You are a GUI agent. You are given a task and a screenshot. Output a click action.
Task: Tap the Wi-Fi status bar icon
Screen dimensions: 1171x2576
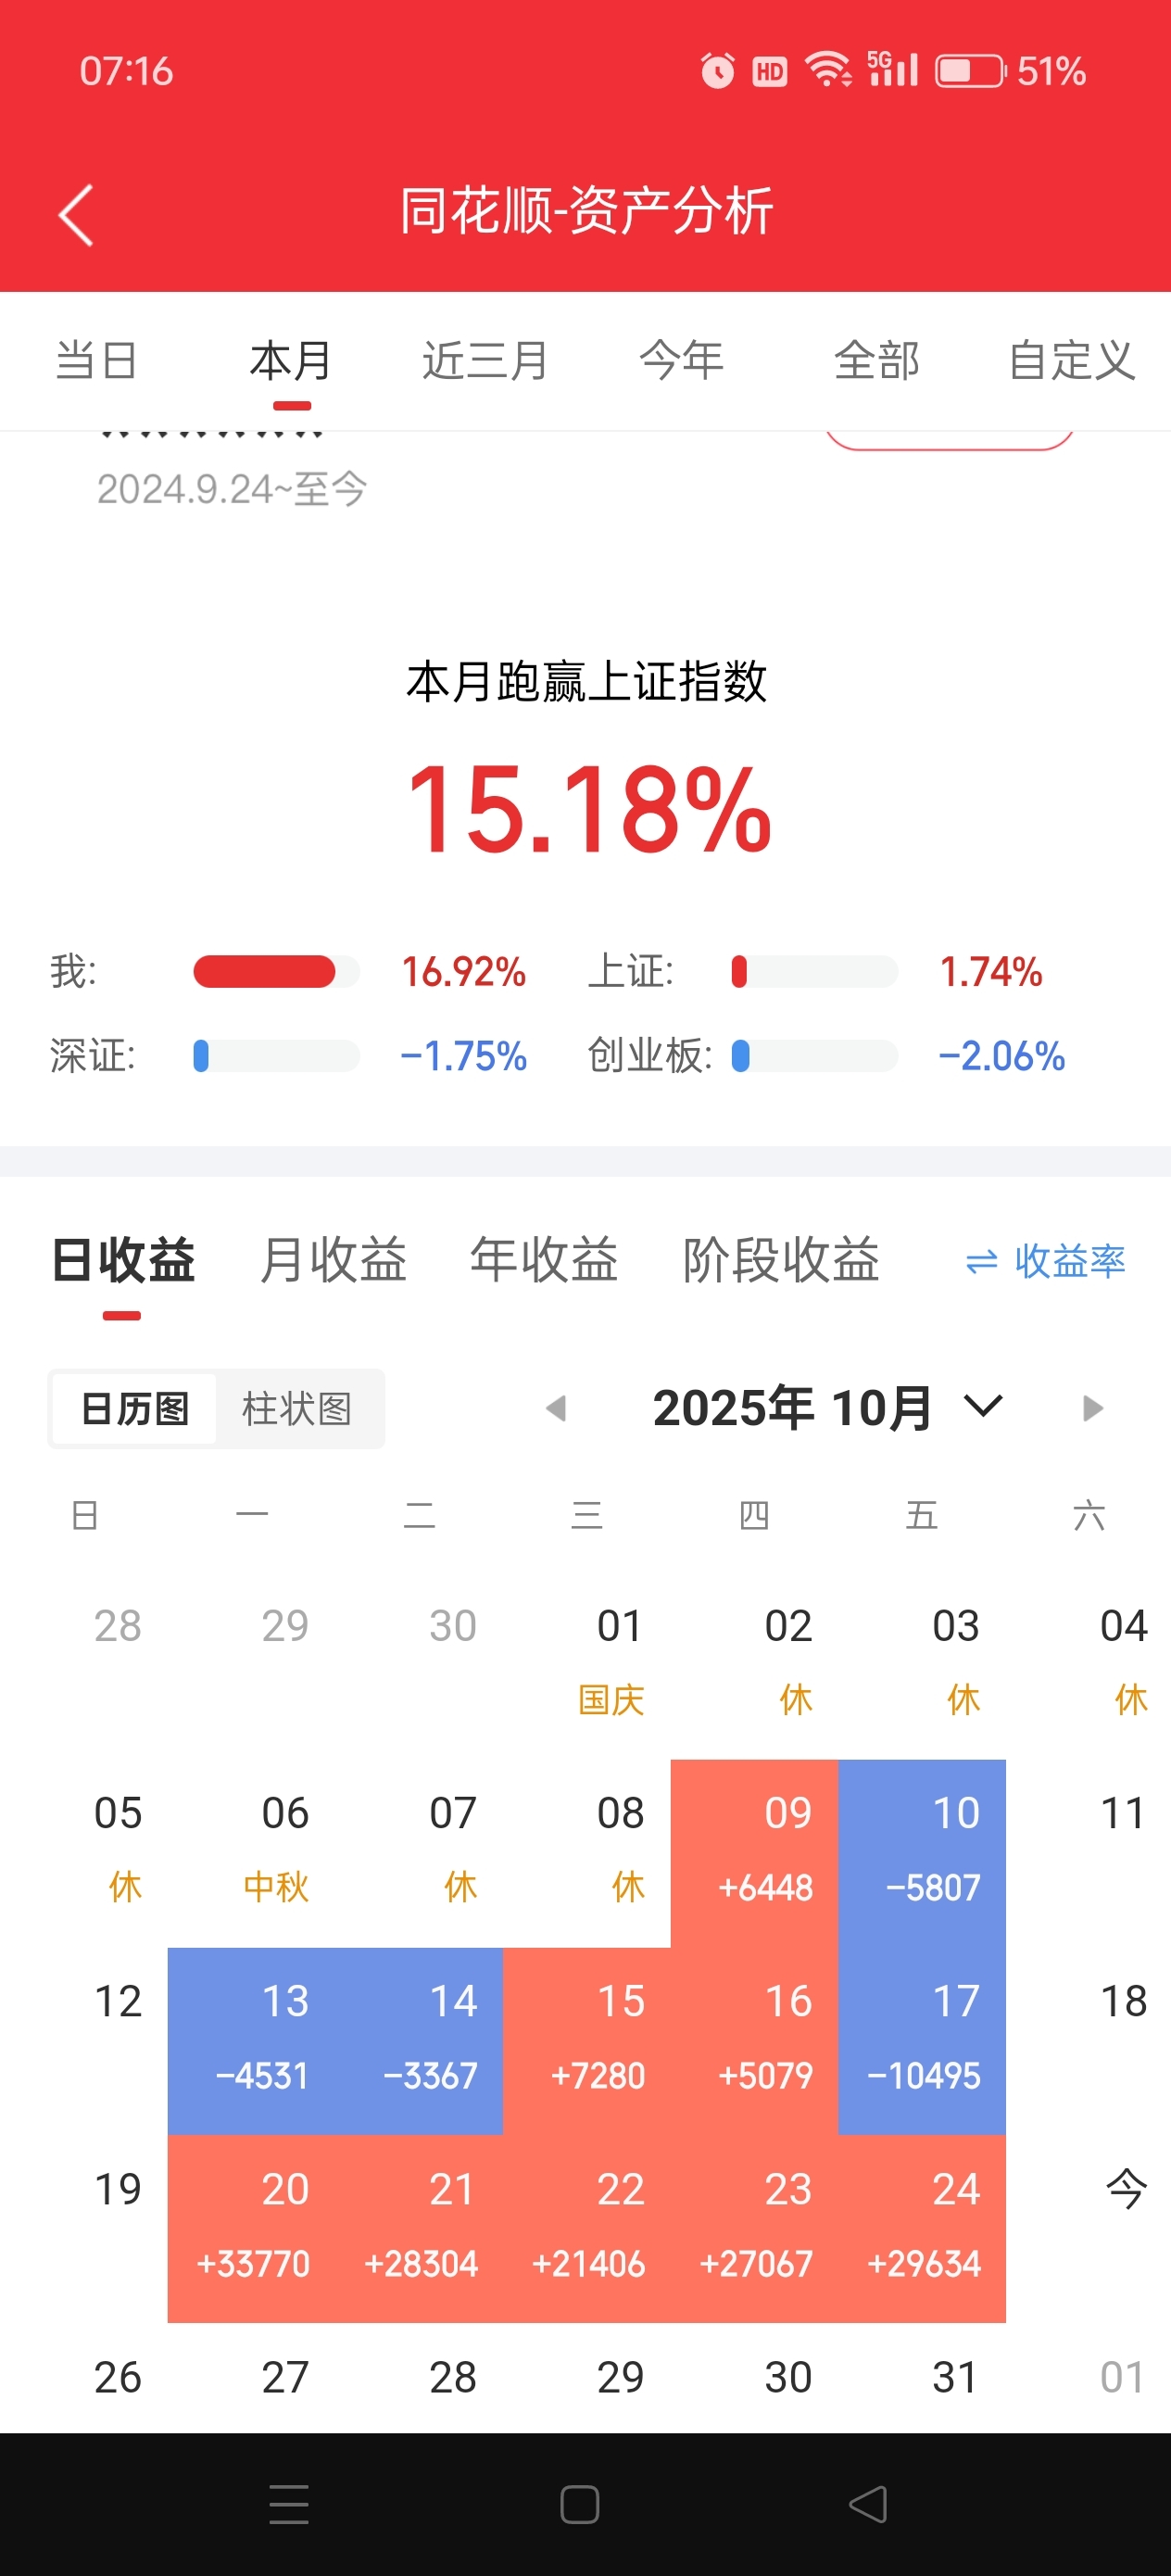pos(828,70)
